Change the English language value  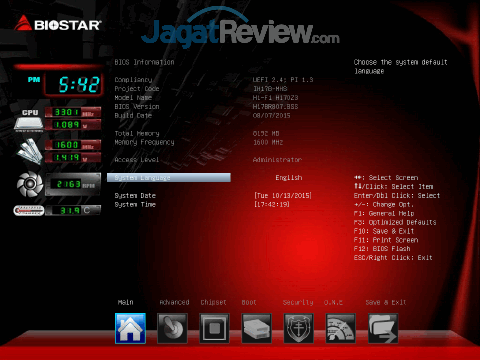pos(289,178)
